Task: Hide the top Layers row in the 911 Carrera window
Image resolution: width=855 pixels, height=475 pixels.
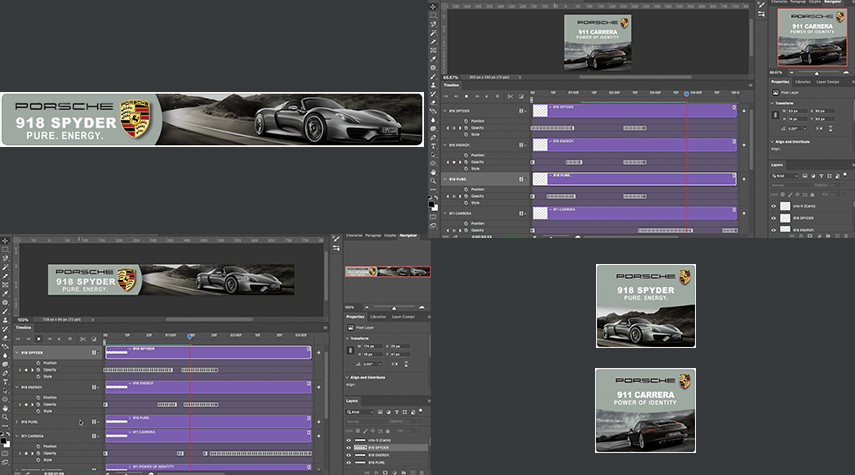Action: pyautogui.click(x=773, y=206)
